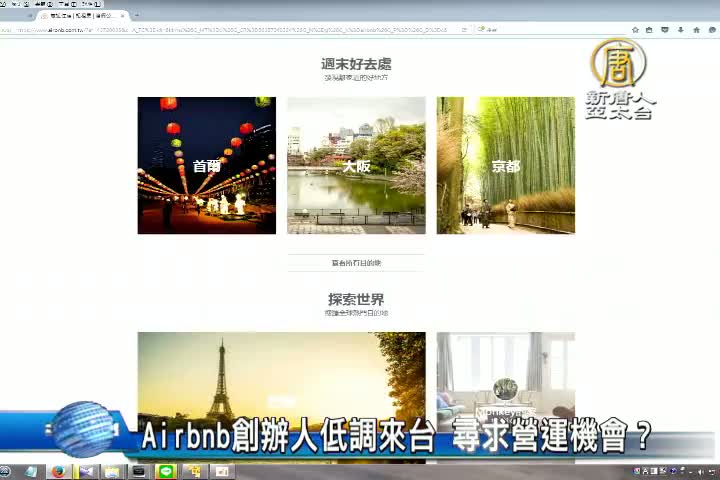
Task: Click the purple application icon in the taskbar
Action: pos(86,471)
